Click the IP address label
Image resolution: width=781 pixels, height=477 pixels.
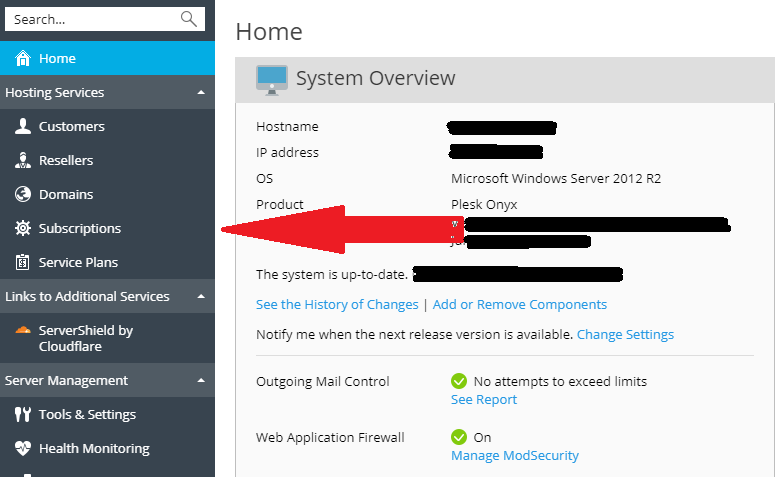pos(287,152)
